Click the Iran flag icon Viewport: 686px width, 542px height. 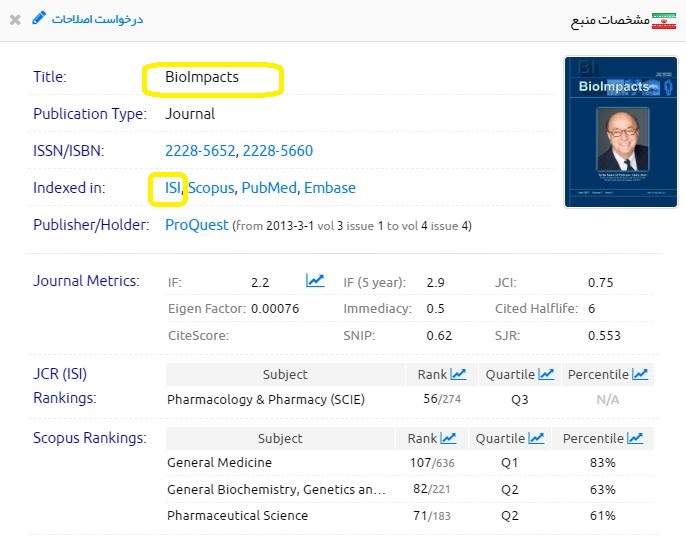click(664, 20)
